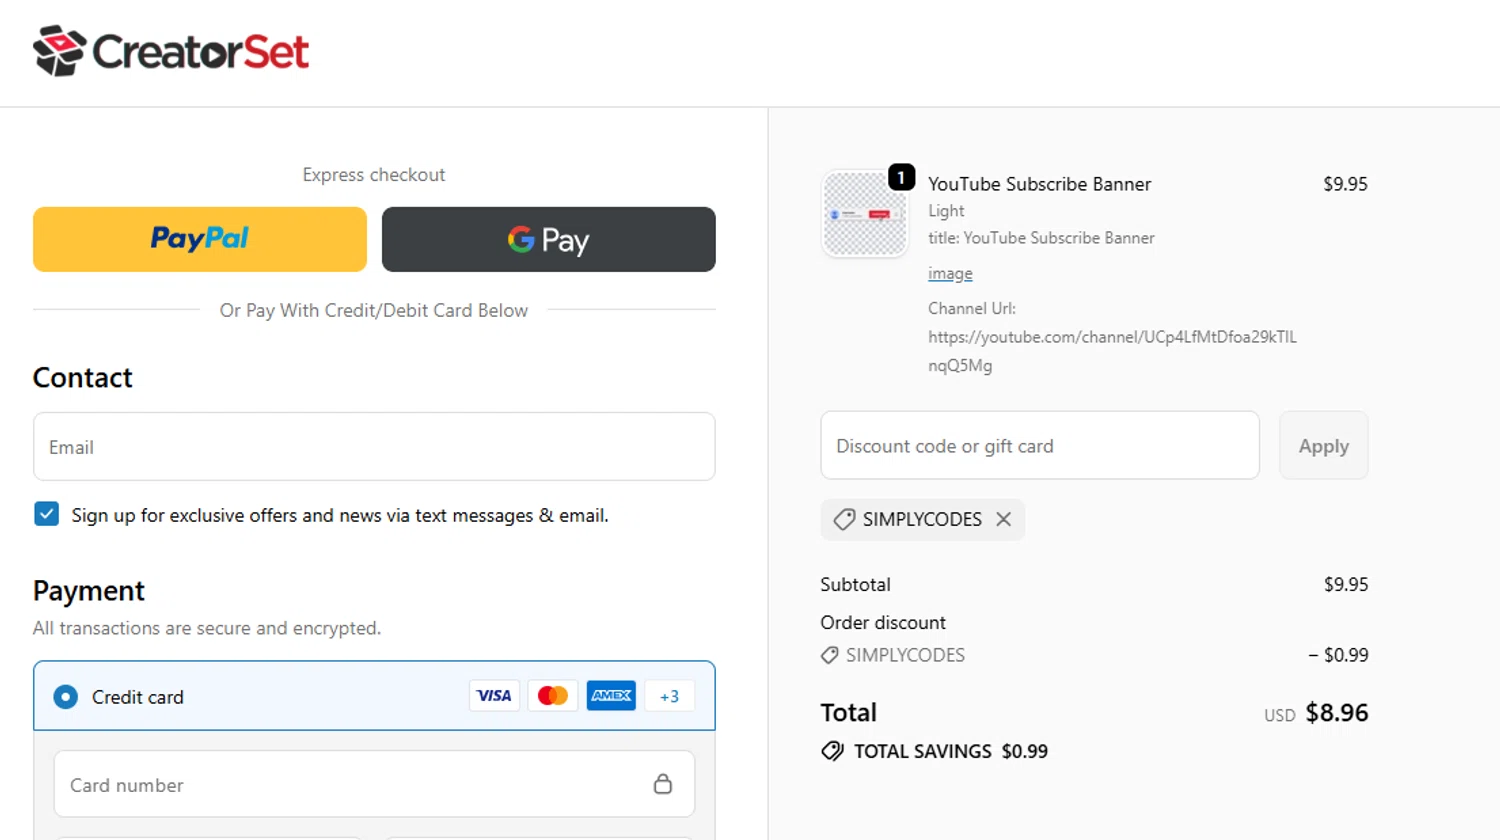Click the 'Or Pay With Credit/Debit Card Below' text
1500x840 pixels.
click(x=374, y=311)
